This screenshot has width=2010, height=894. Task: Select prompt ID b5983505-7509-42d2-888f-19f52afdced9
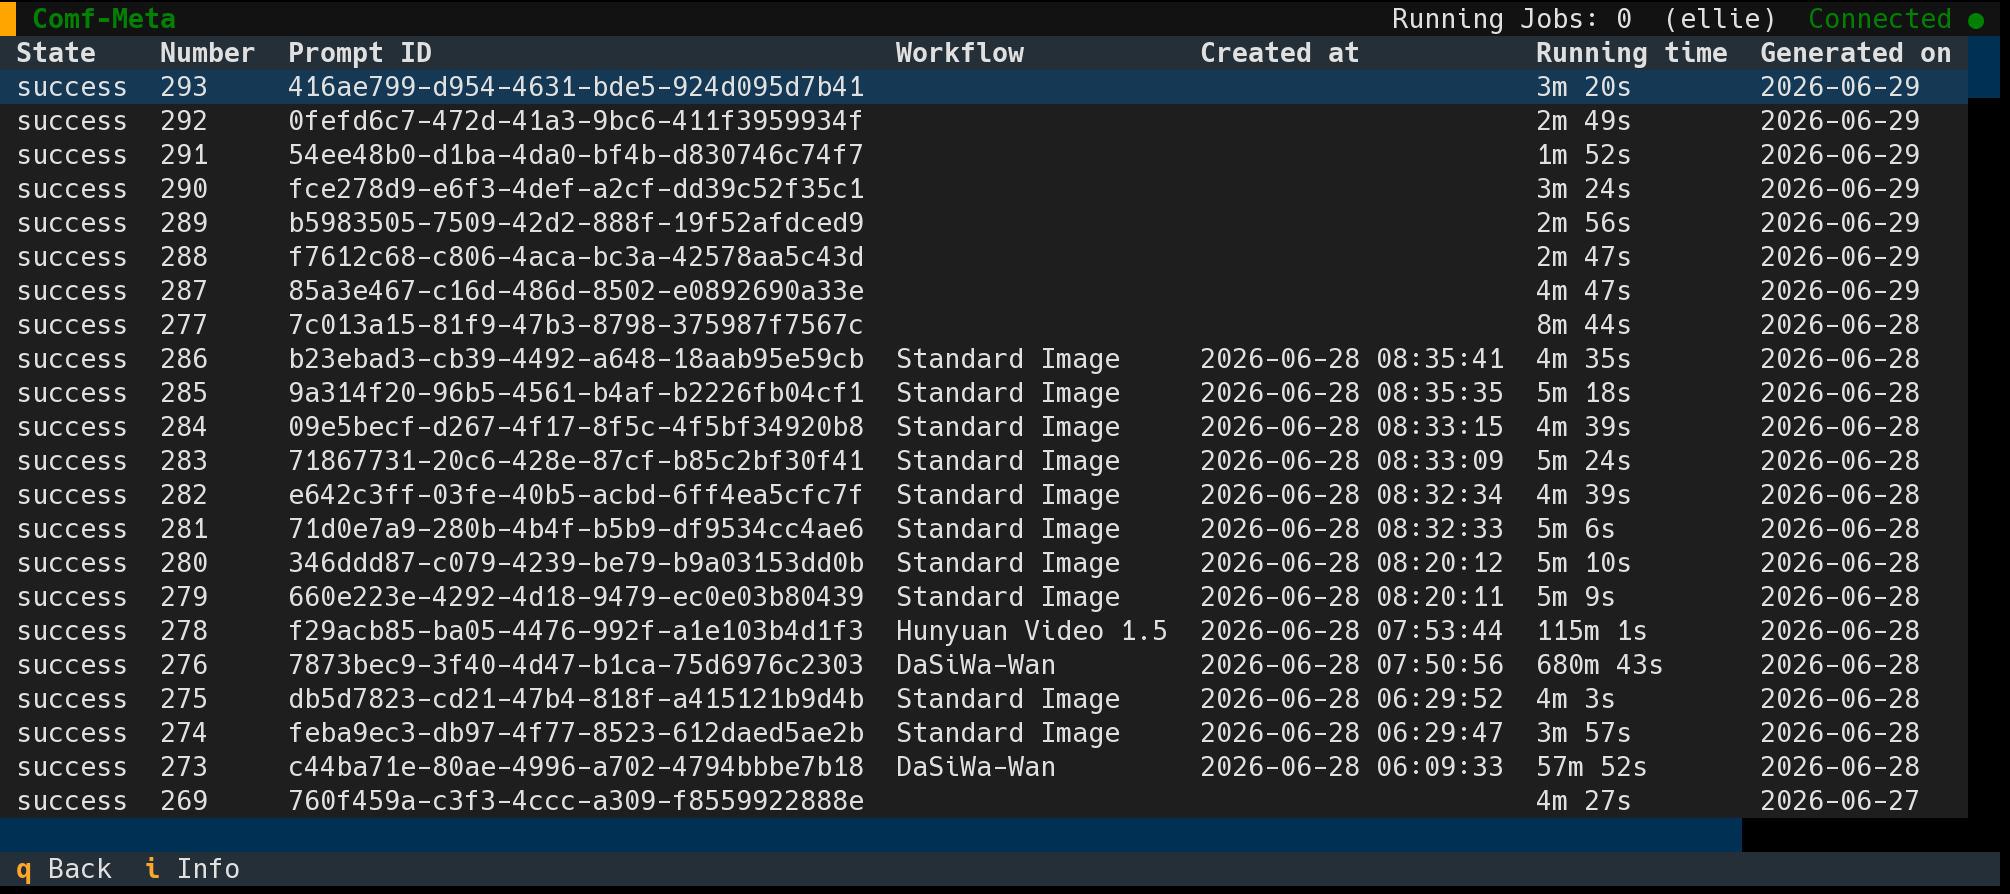coord(576,223)
